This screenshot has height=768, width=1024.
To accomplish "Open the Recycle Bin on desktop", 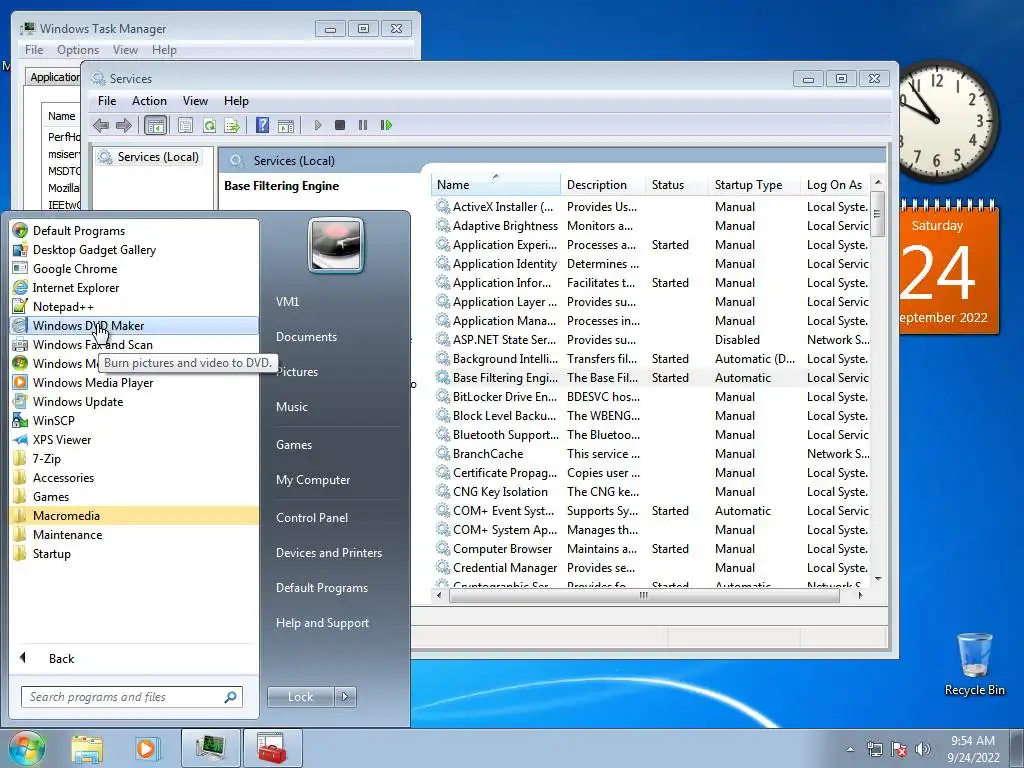I will [x=974, y=664].
